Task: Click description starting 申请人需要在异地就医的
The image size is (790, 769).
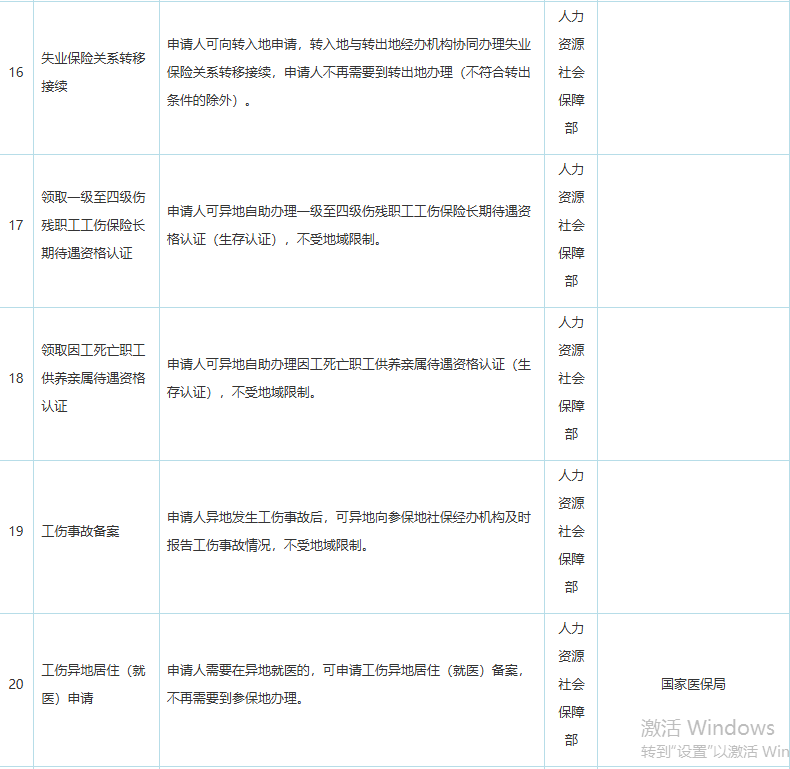Action: coord(347,684)
